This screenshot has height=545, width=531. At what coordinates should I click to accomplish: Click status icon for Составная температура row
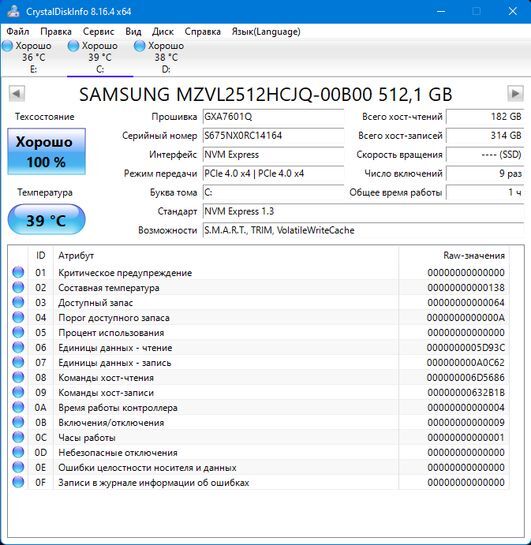pyautogui.click(x=18, y=287)
